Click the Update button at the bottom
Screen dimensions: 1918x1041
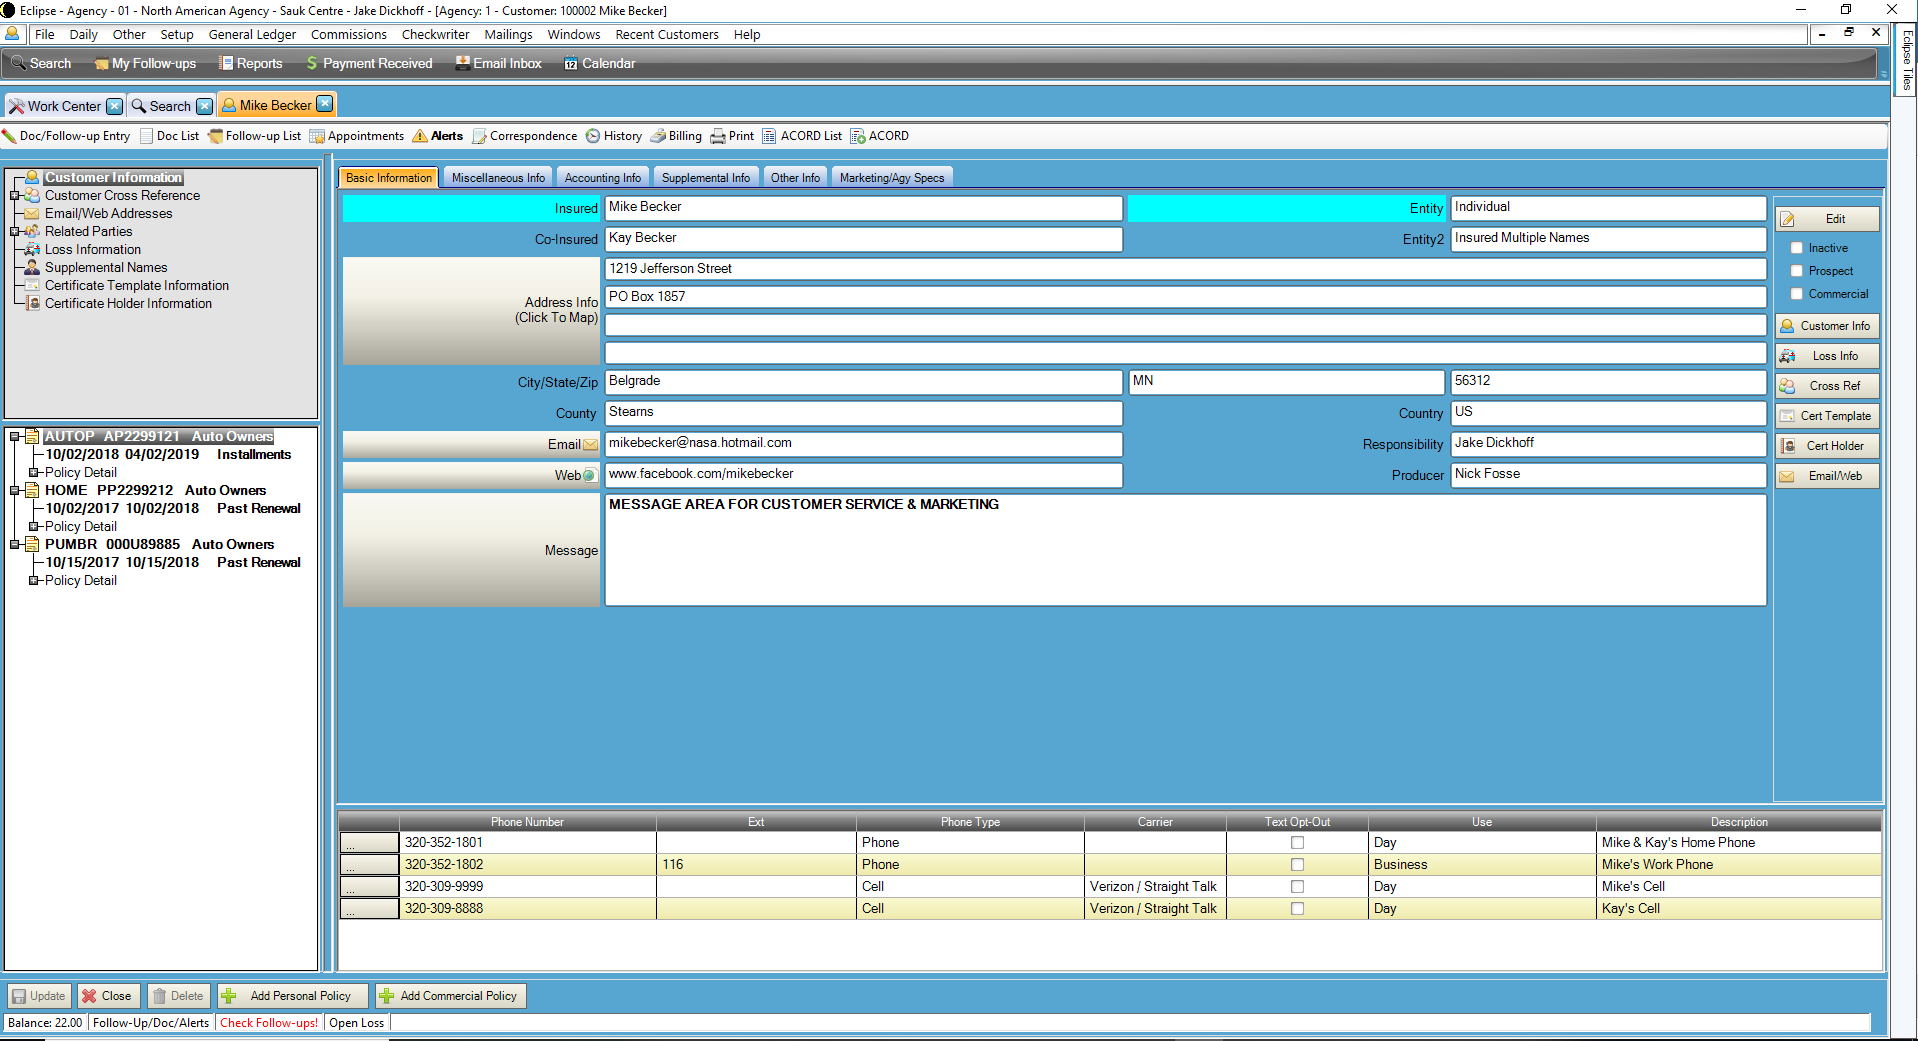pos(39,996)
